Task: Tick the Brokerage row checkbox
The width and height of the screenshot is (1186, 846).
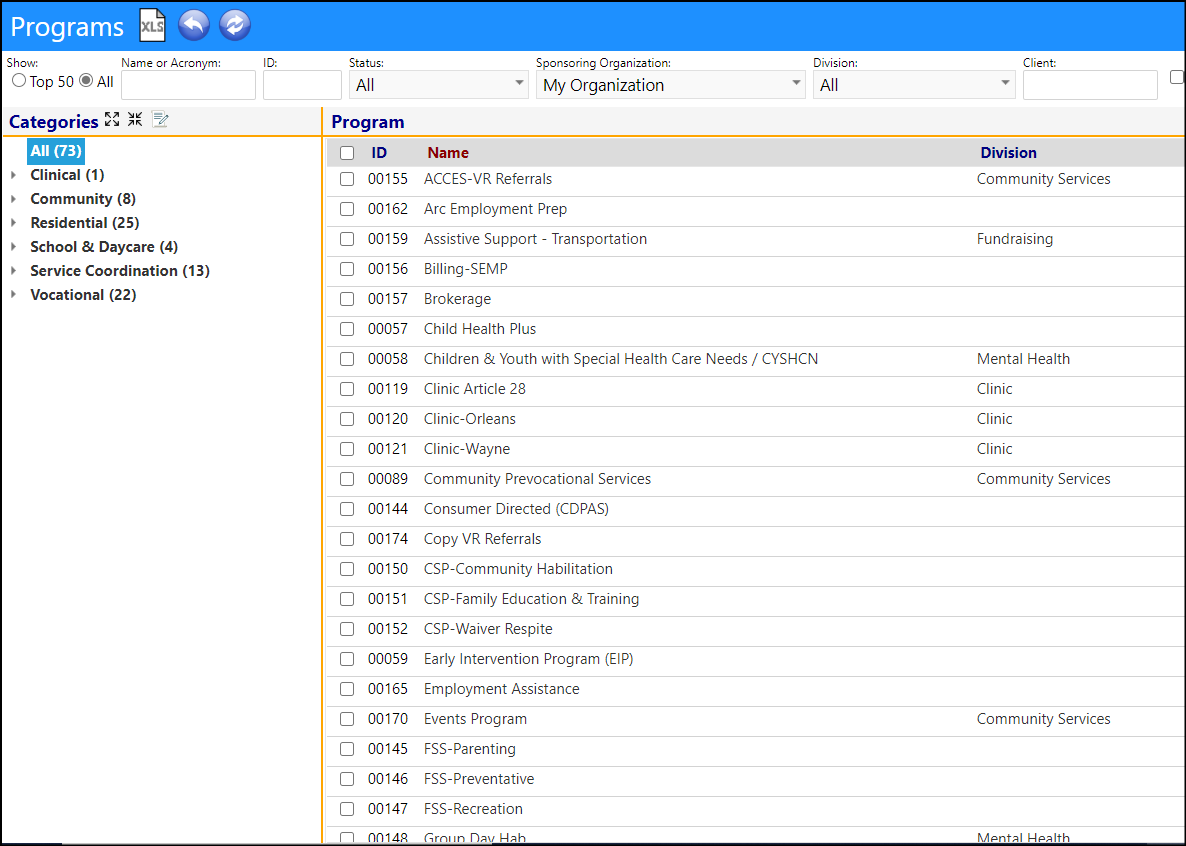Action: tap(347, 299)
